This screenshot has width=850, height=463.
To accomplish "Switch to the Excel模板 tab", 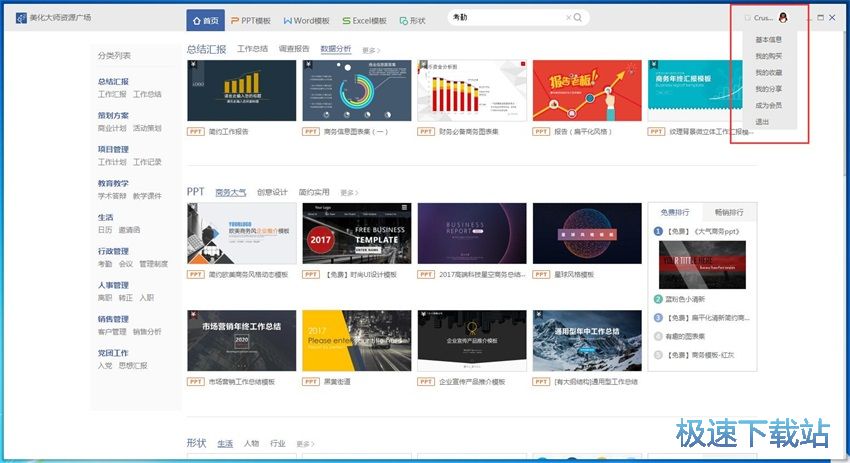I will pyautogui.click(x=364, y=21).
